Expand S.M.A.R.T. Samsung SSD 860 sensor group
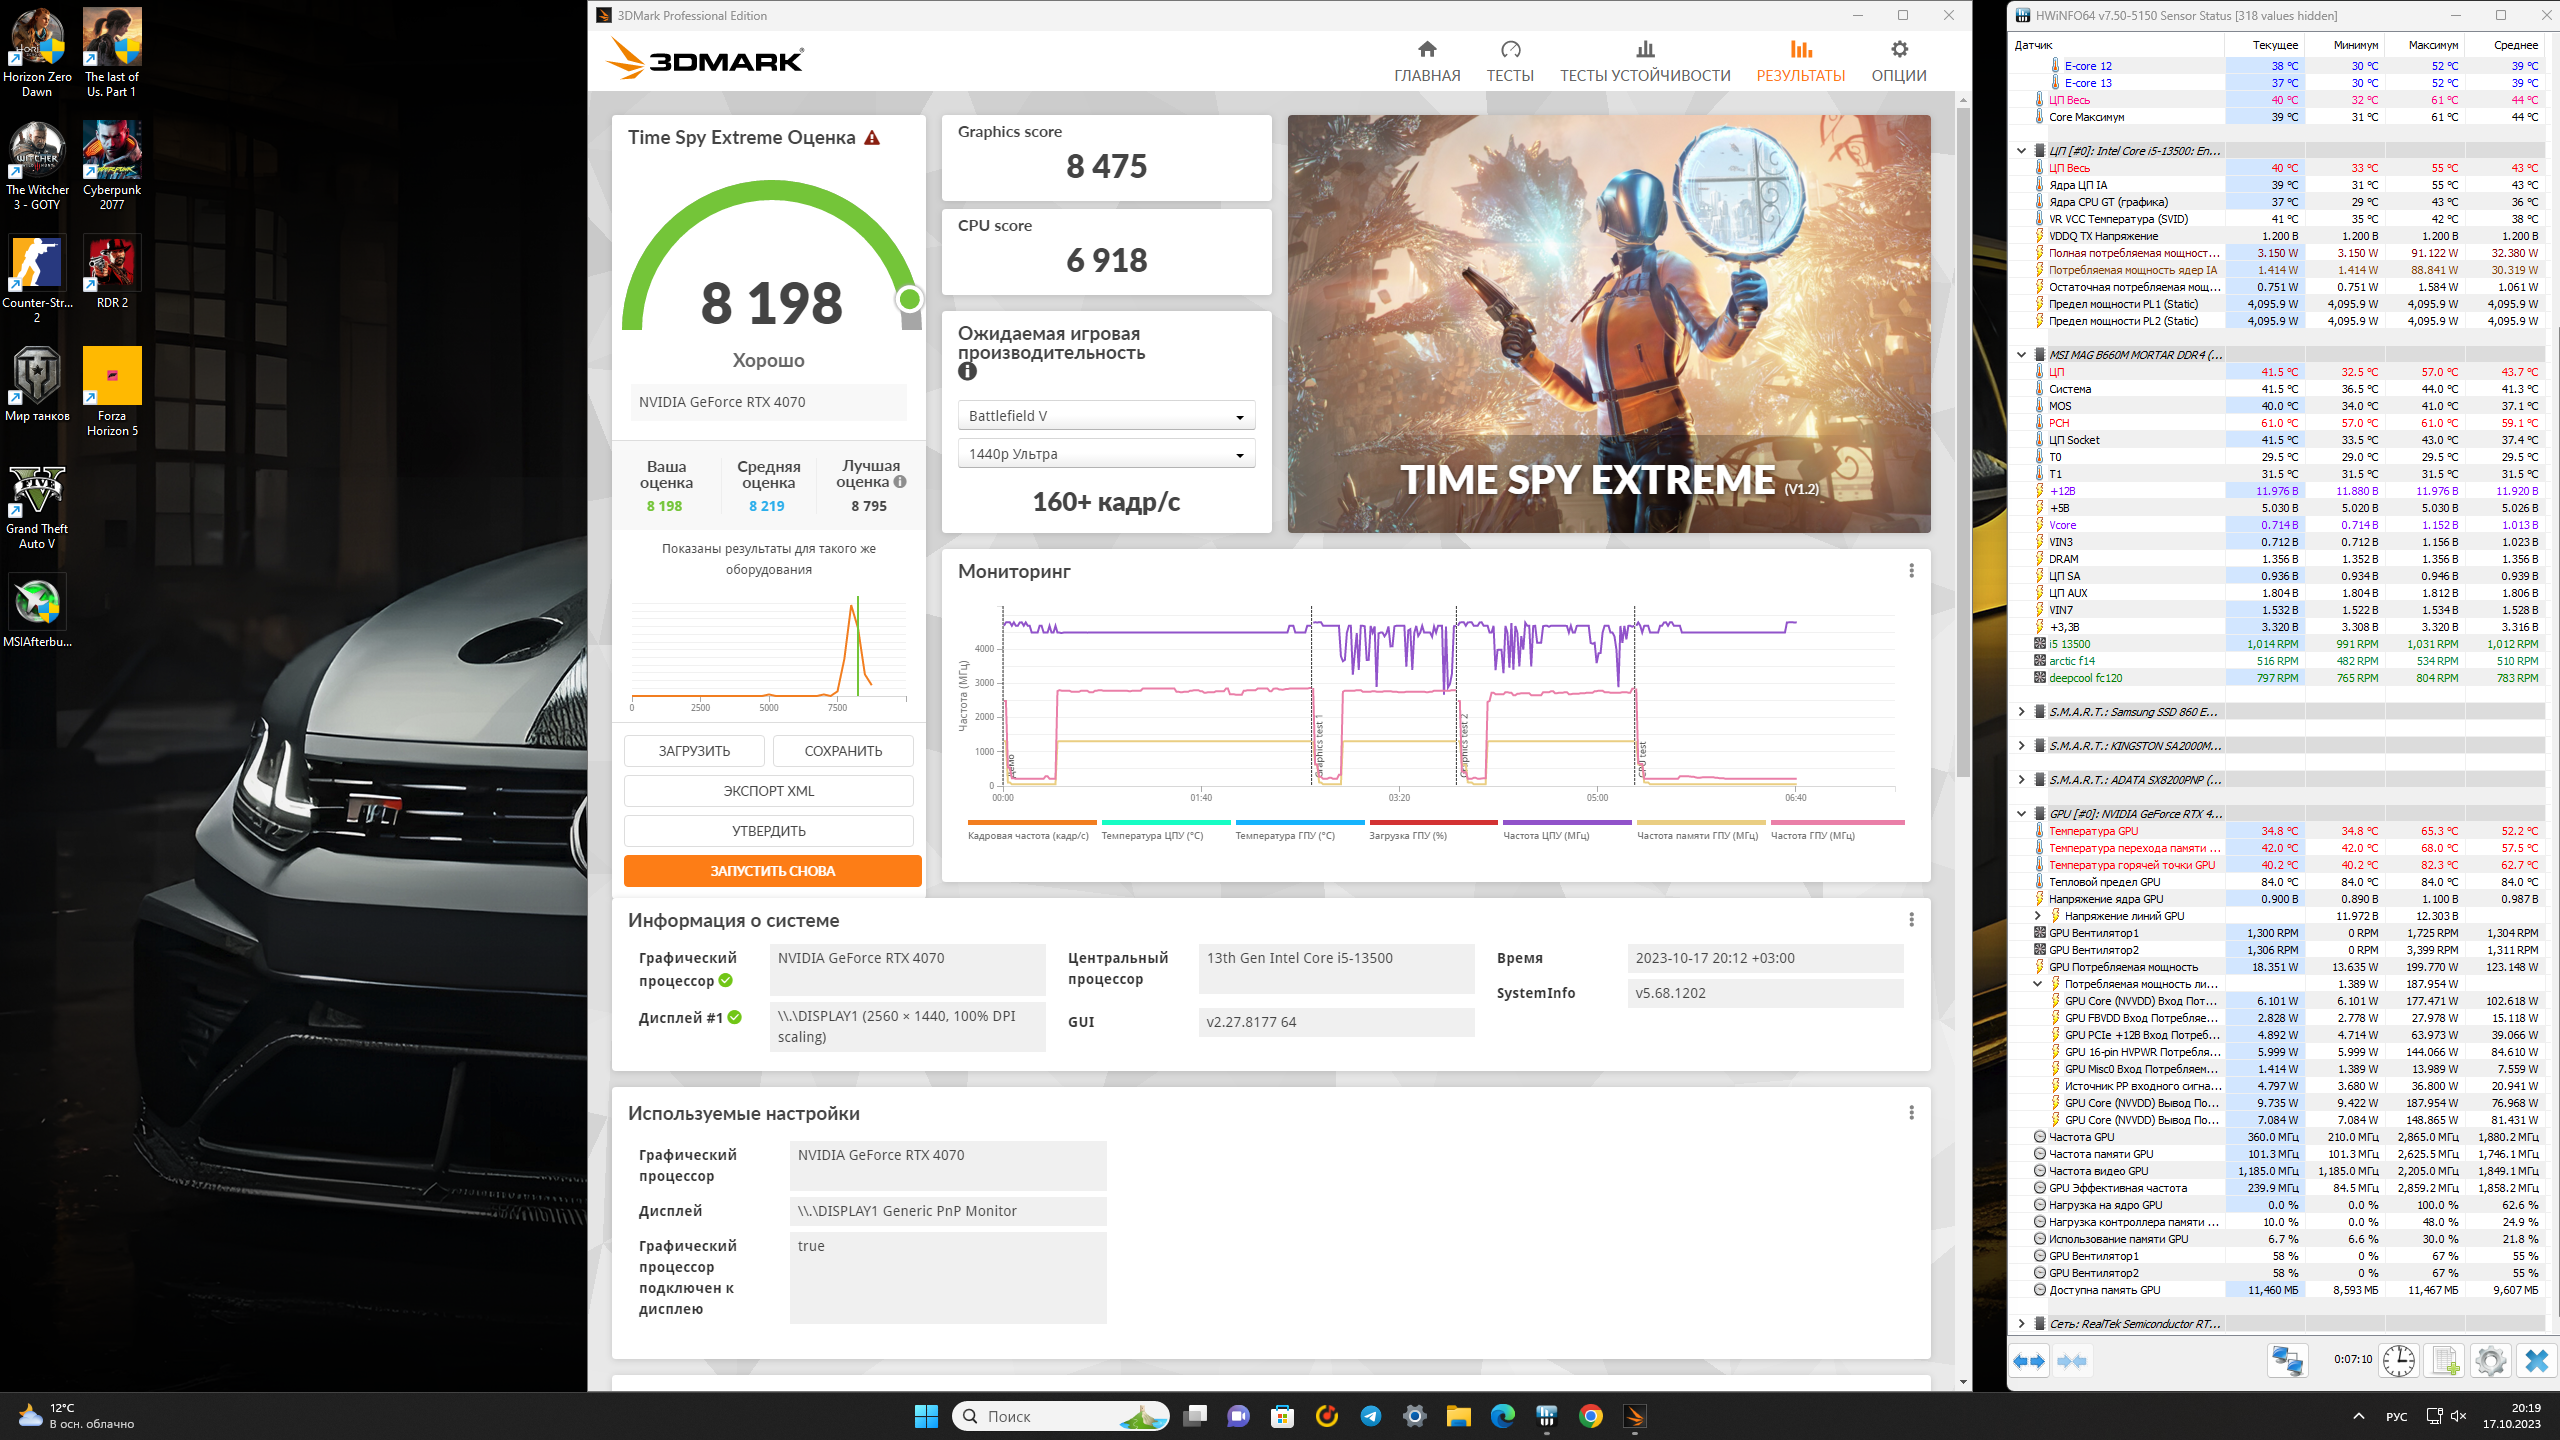Image resolution: width=2560 pixels, height=1440 pixels. (x=2021, y=712)
